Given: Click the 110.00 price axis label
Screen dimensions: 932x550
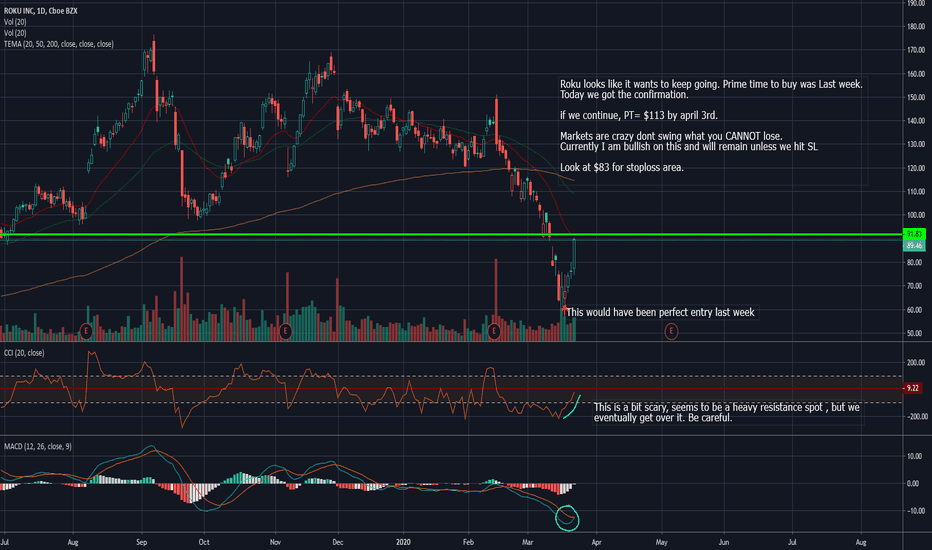Looking at the screenshot, I should [915, 191].
